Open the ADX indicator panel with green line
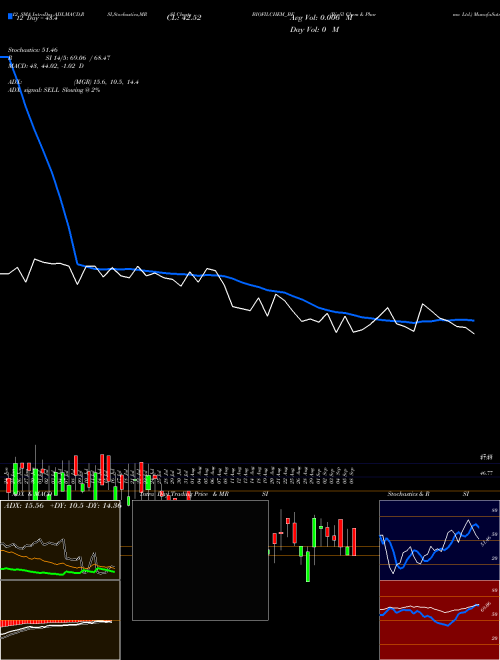 (x=60, y=540)
